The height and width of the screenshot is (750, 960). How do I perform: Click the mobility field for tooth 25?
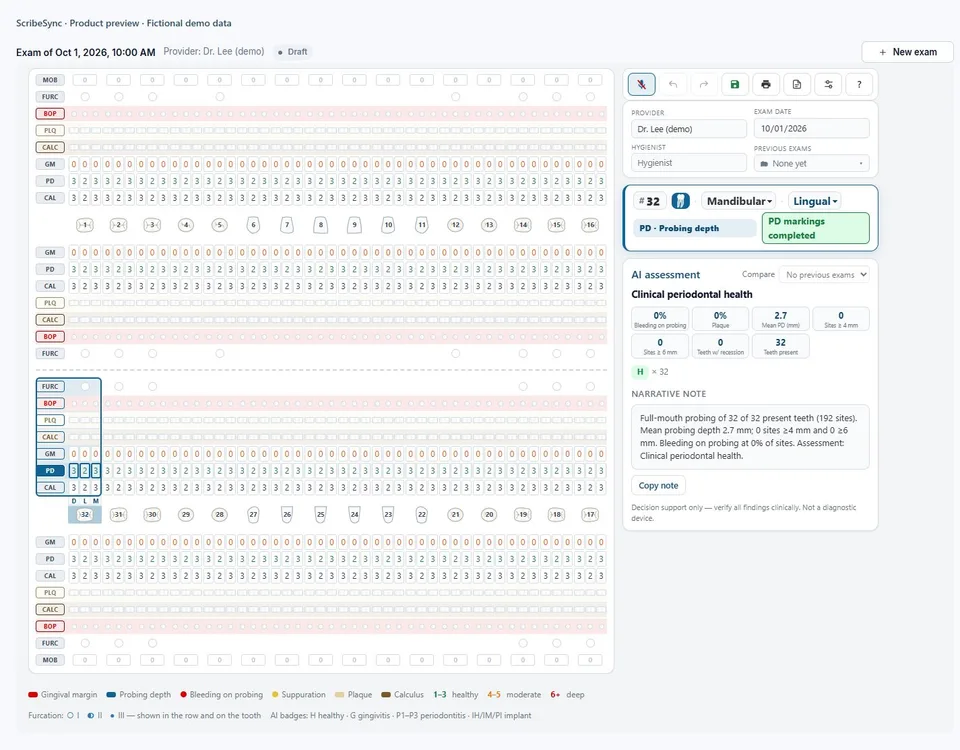[321, 660]
